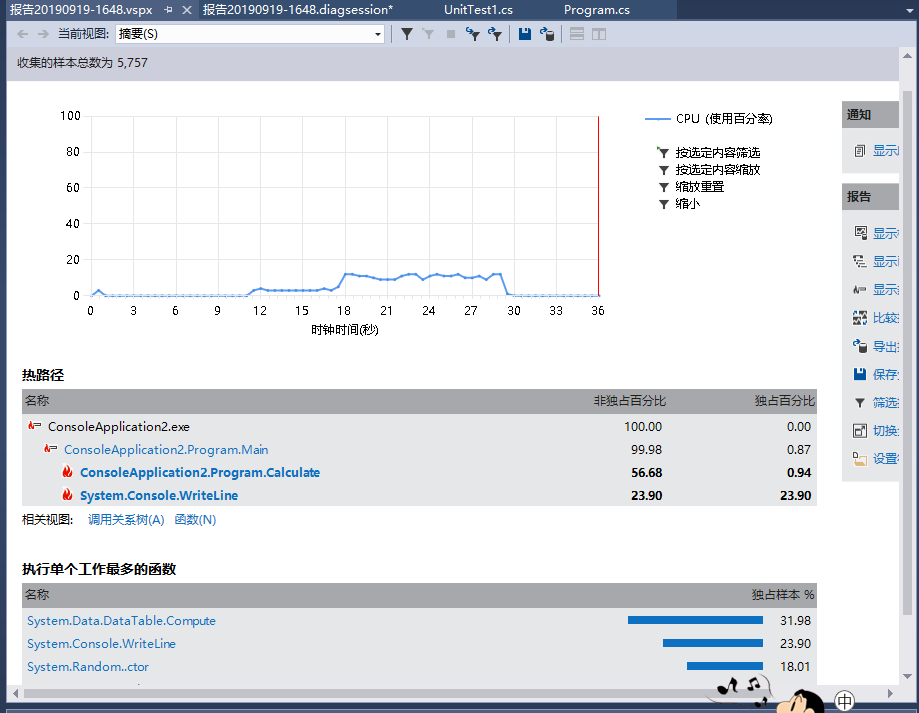Image resolution: width=919 pixels, height=713 pixels.
Task: Click funnel icon beside 按选定内容缩放
Action: click(663, 170)
